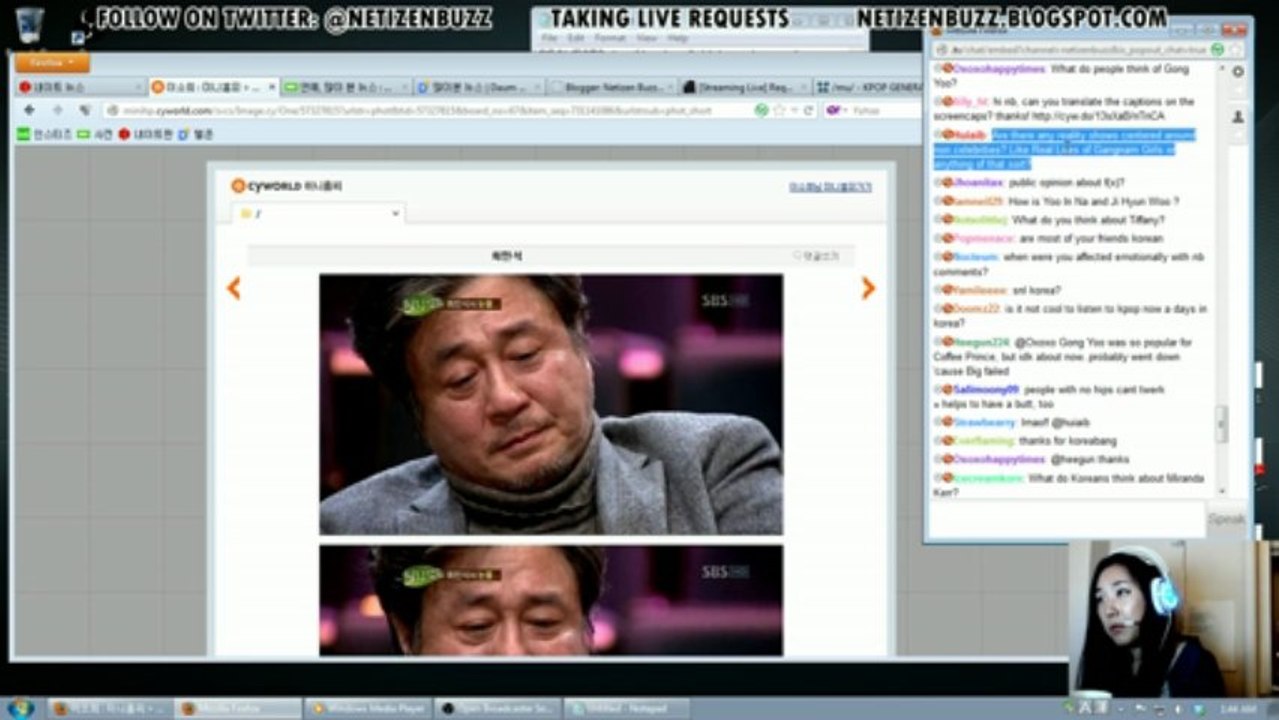Go to next photo with right arrow

(868, 288)
